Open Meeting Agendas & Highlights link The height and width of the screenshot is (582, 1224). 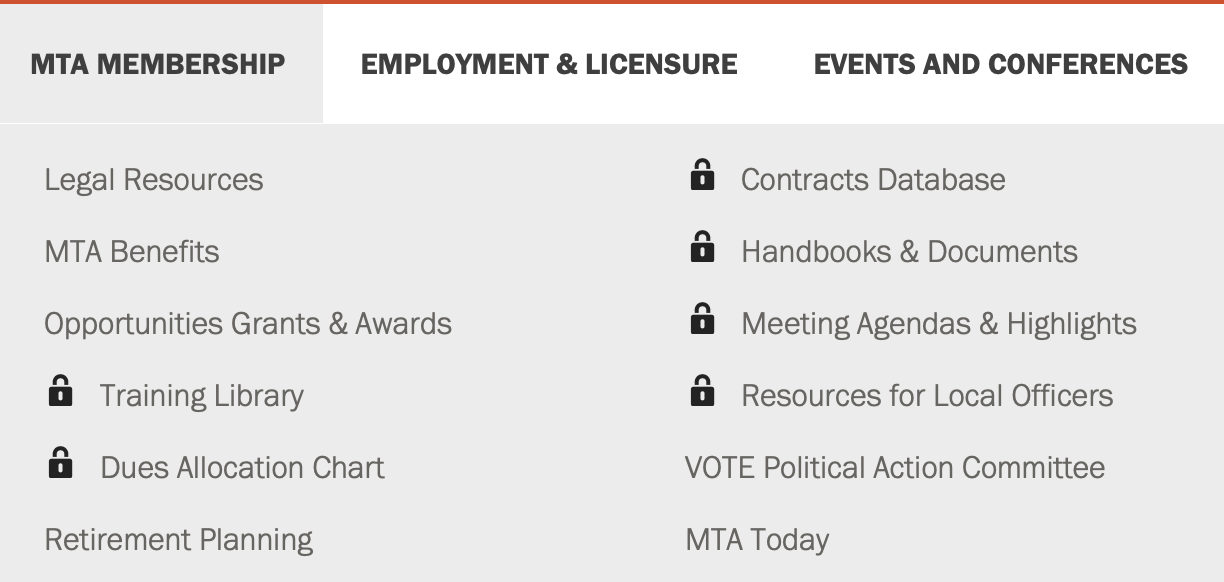click(x=939, y=324)
